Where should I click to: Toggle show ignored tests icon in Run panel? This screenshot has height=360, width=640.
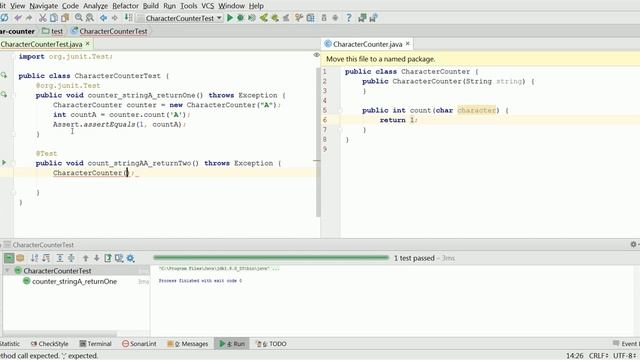(x=20, y=258)
